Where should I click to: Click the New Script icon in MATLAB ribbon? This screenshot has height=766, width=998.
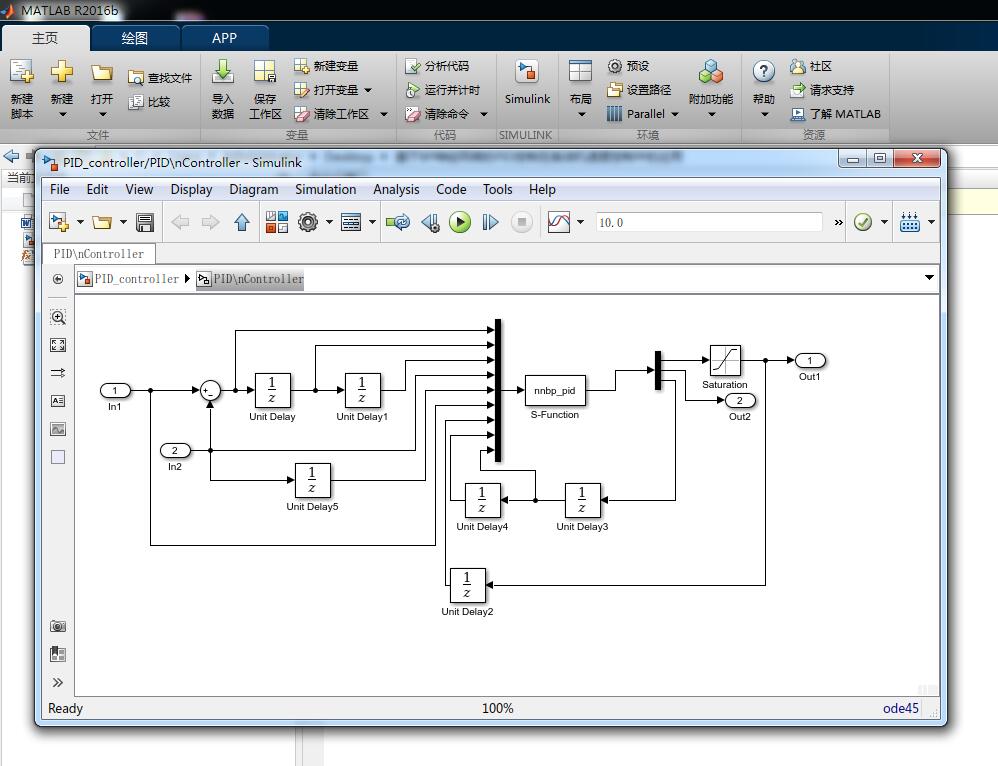pyautogui.click(x=22, y=72)
